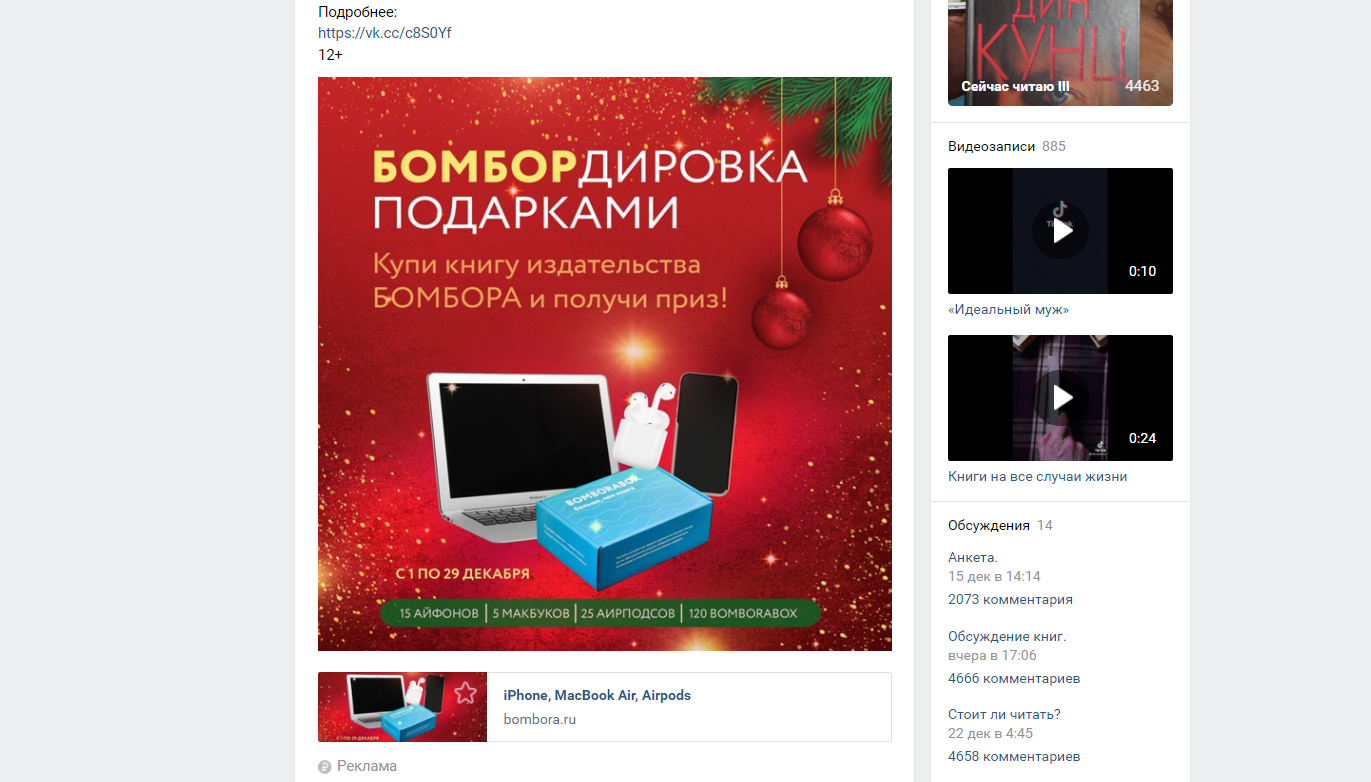Play the «Идеальный муж» video
The width and height of the screenshot is (1371, 782).
[x=1060, y=231]
